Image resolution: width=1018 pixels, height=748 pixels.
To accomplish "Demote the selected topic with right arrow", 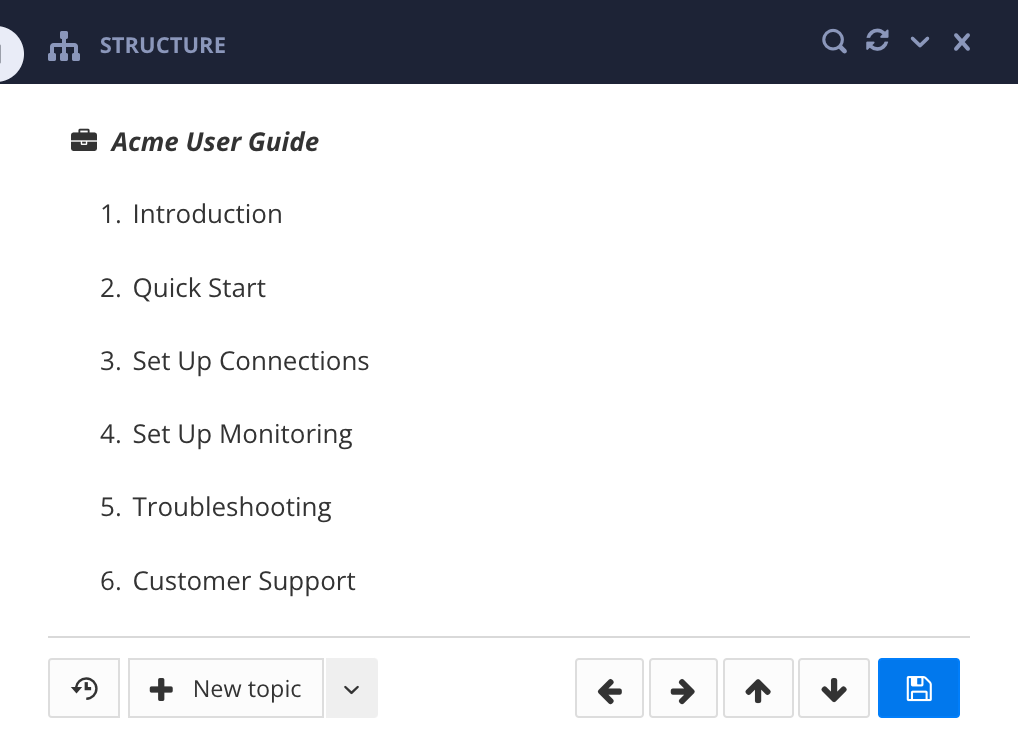I will pyautogui.click(x=683, y=688).
